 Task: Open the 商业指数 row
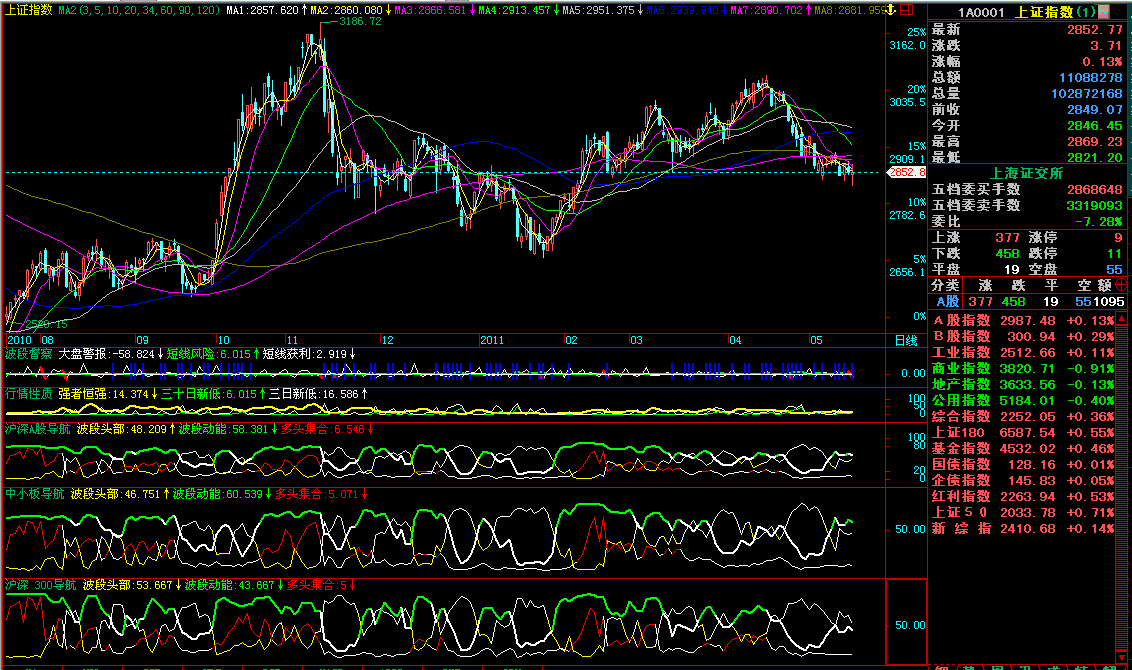coord(961,368)
